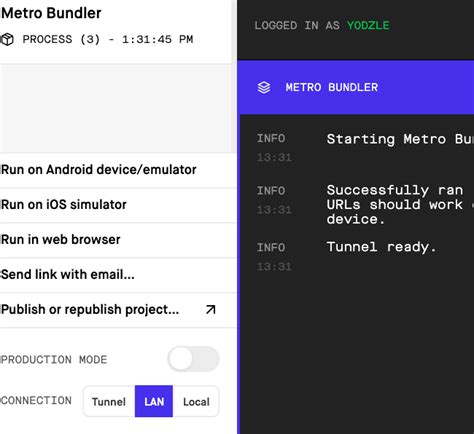The height and width of the screenshot is (434, 474).
Task: Click the PRODUCTION MODE label
Action: click(x=54, y=360)
